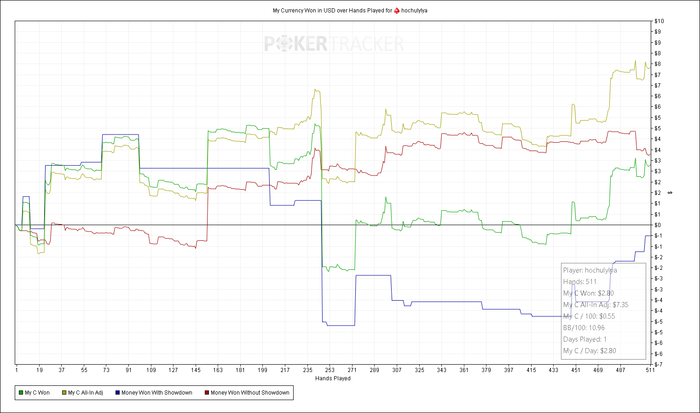The width and height of the screenshot is (700, 413).
Task: Click My C / 100: $0.55 line
Action: [589, 316]
